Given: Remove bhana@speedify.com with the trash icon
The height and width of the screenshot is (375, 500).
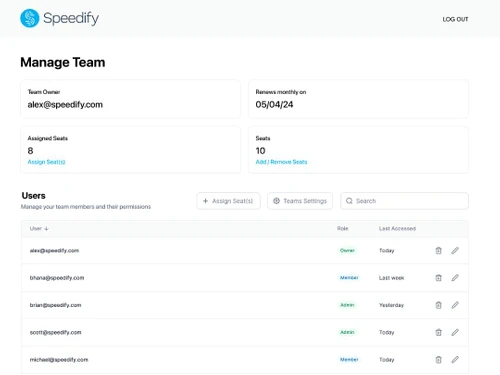Looking at the screenshot, I should [438, 278].
